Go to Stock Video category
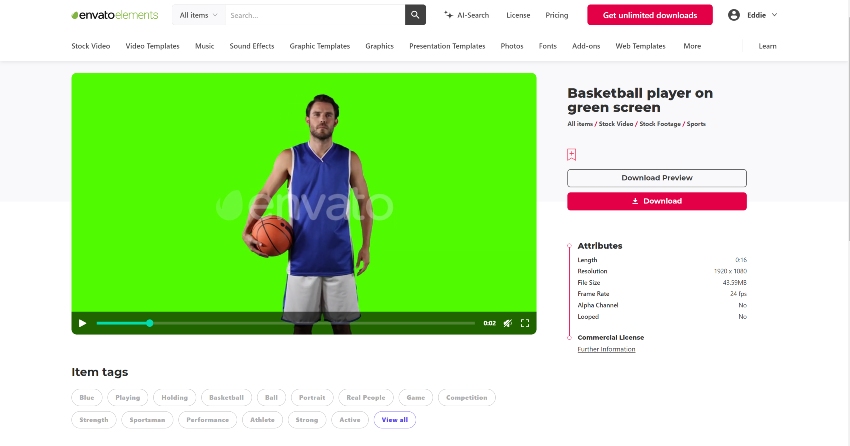Image resolution: width=850 pixels, height=446 pixels. [91, 46]
